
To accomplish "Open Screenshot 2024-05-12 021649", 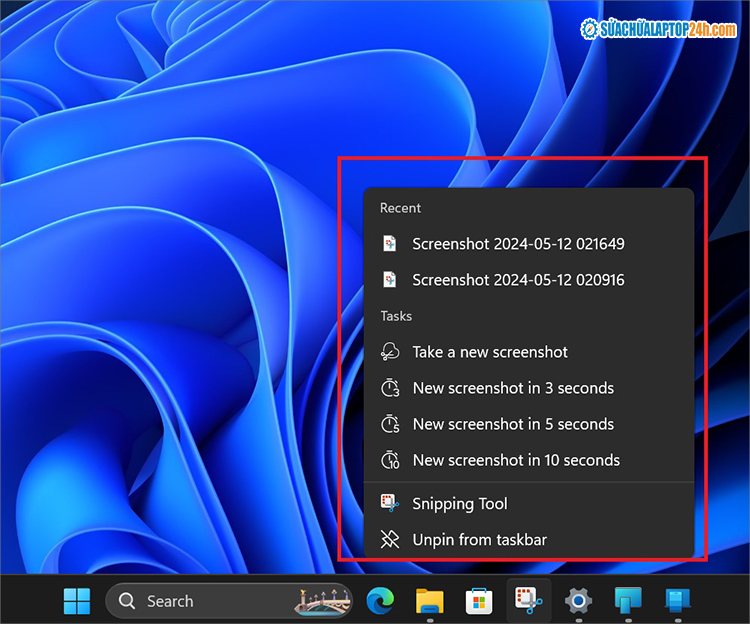I will [529, 244].
